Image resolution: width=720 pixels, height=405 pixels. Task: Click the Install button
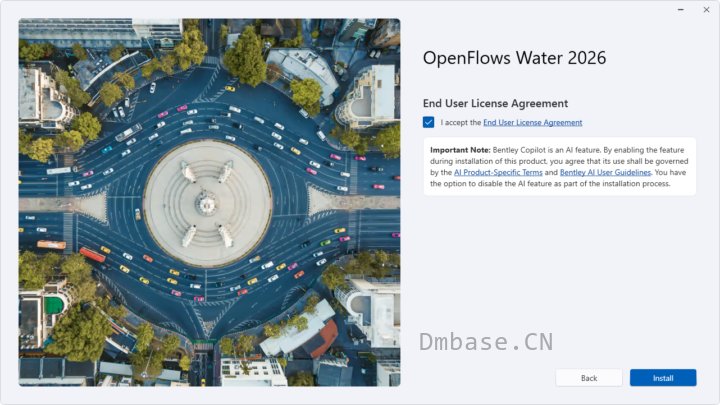(x=663, y=378)
